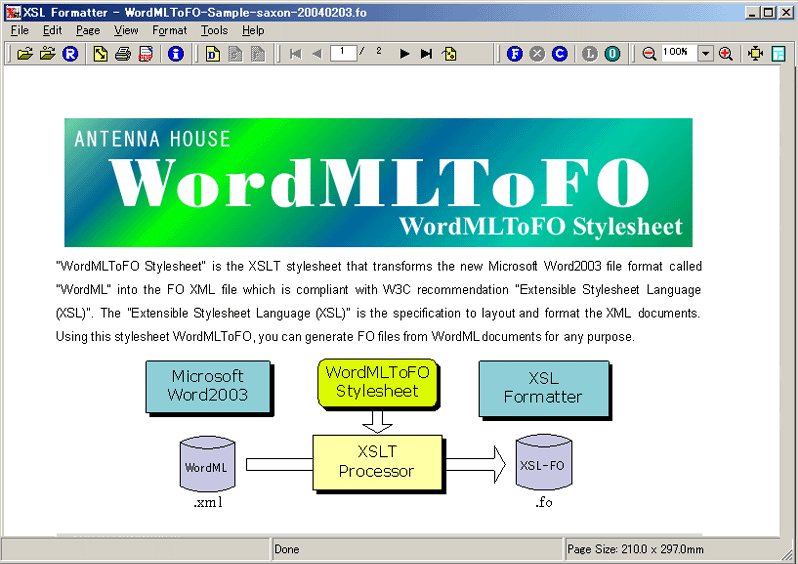Click the yellow D document view icon
This screenshot has width=798, height=564.
click(213, 53)
